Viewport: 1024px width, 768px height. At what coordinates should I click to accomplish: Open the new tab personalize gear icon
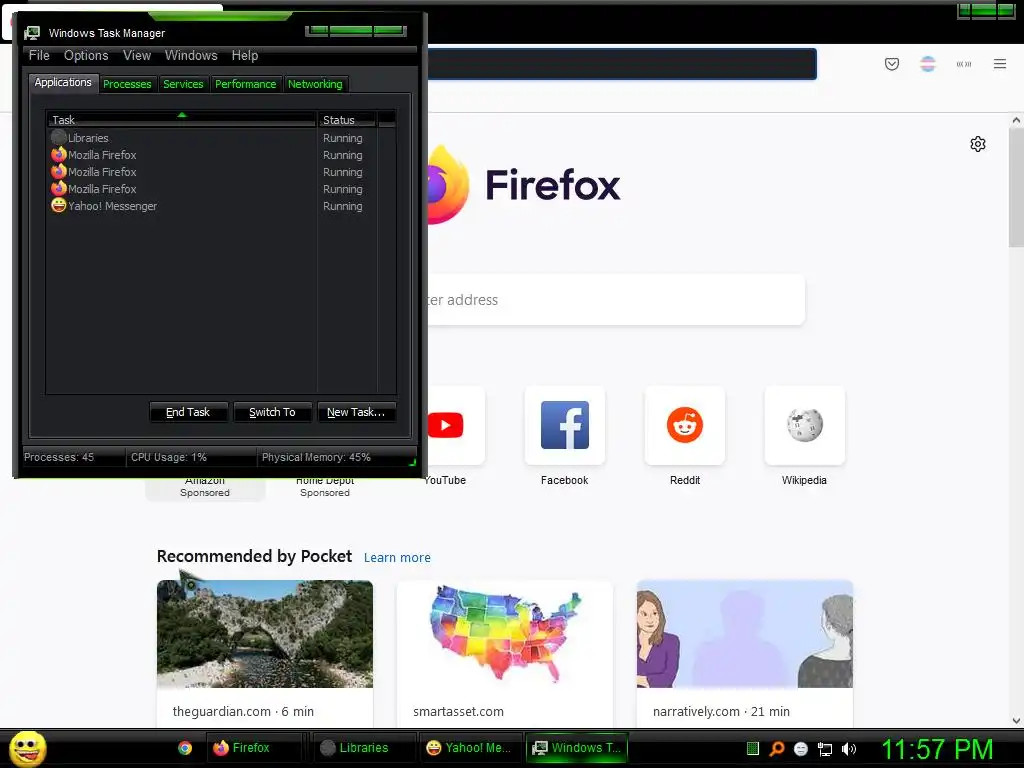pos(977,144)
